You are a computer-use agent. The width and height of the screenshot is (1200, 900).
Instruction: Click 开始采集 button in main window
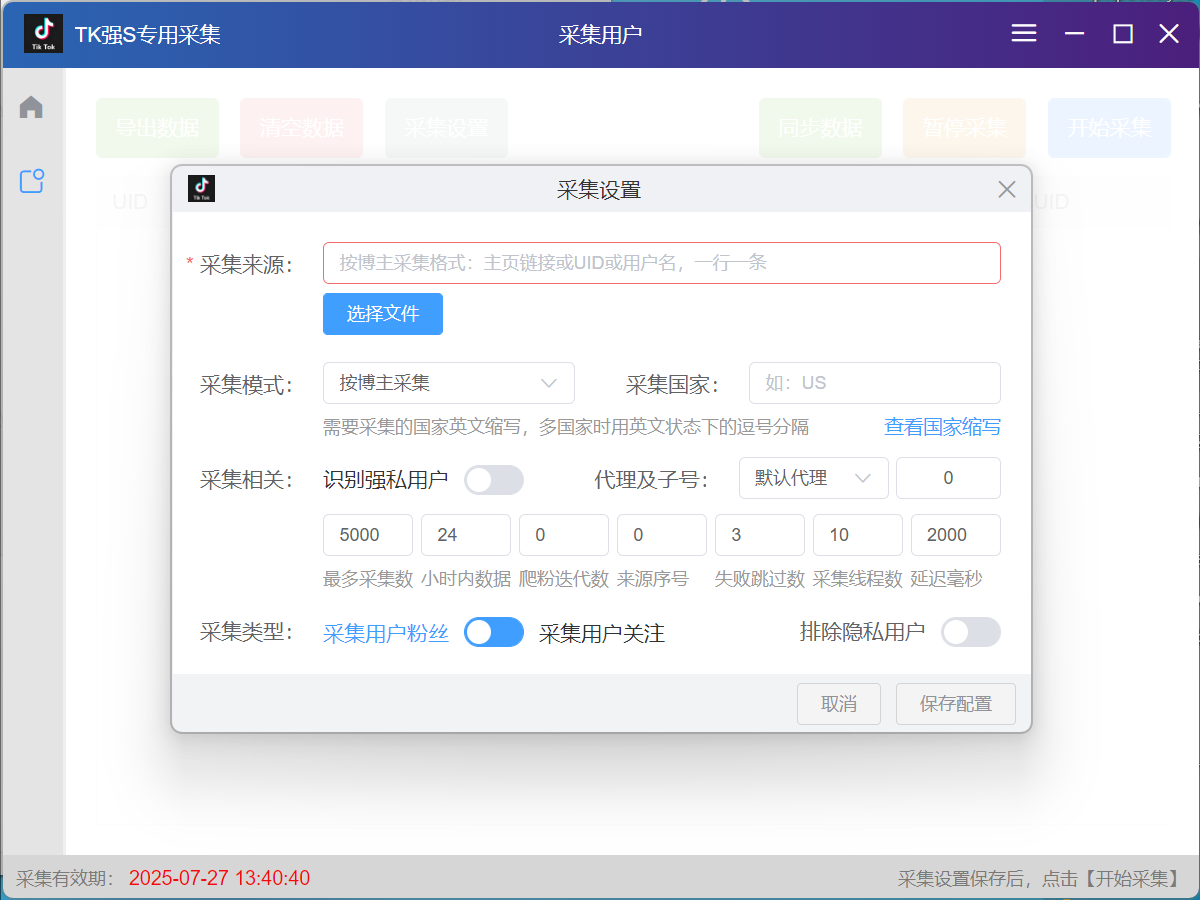click(1109, 128)
